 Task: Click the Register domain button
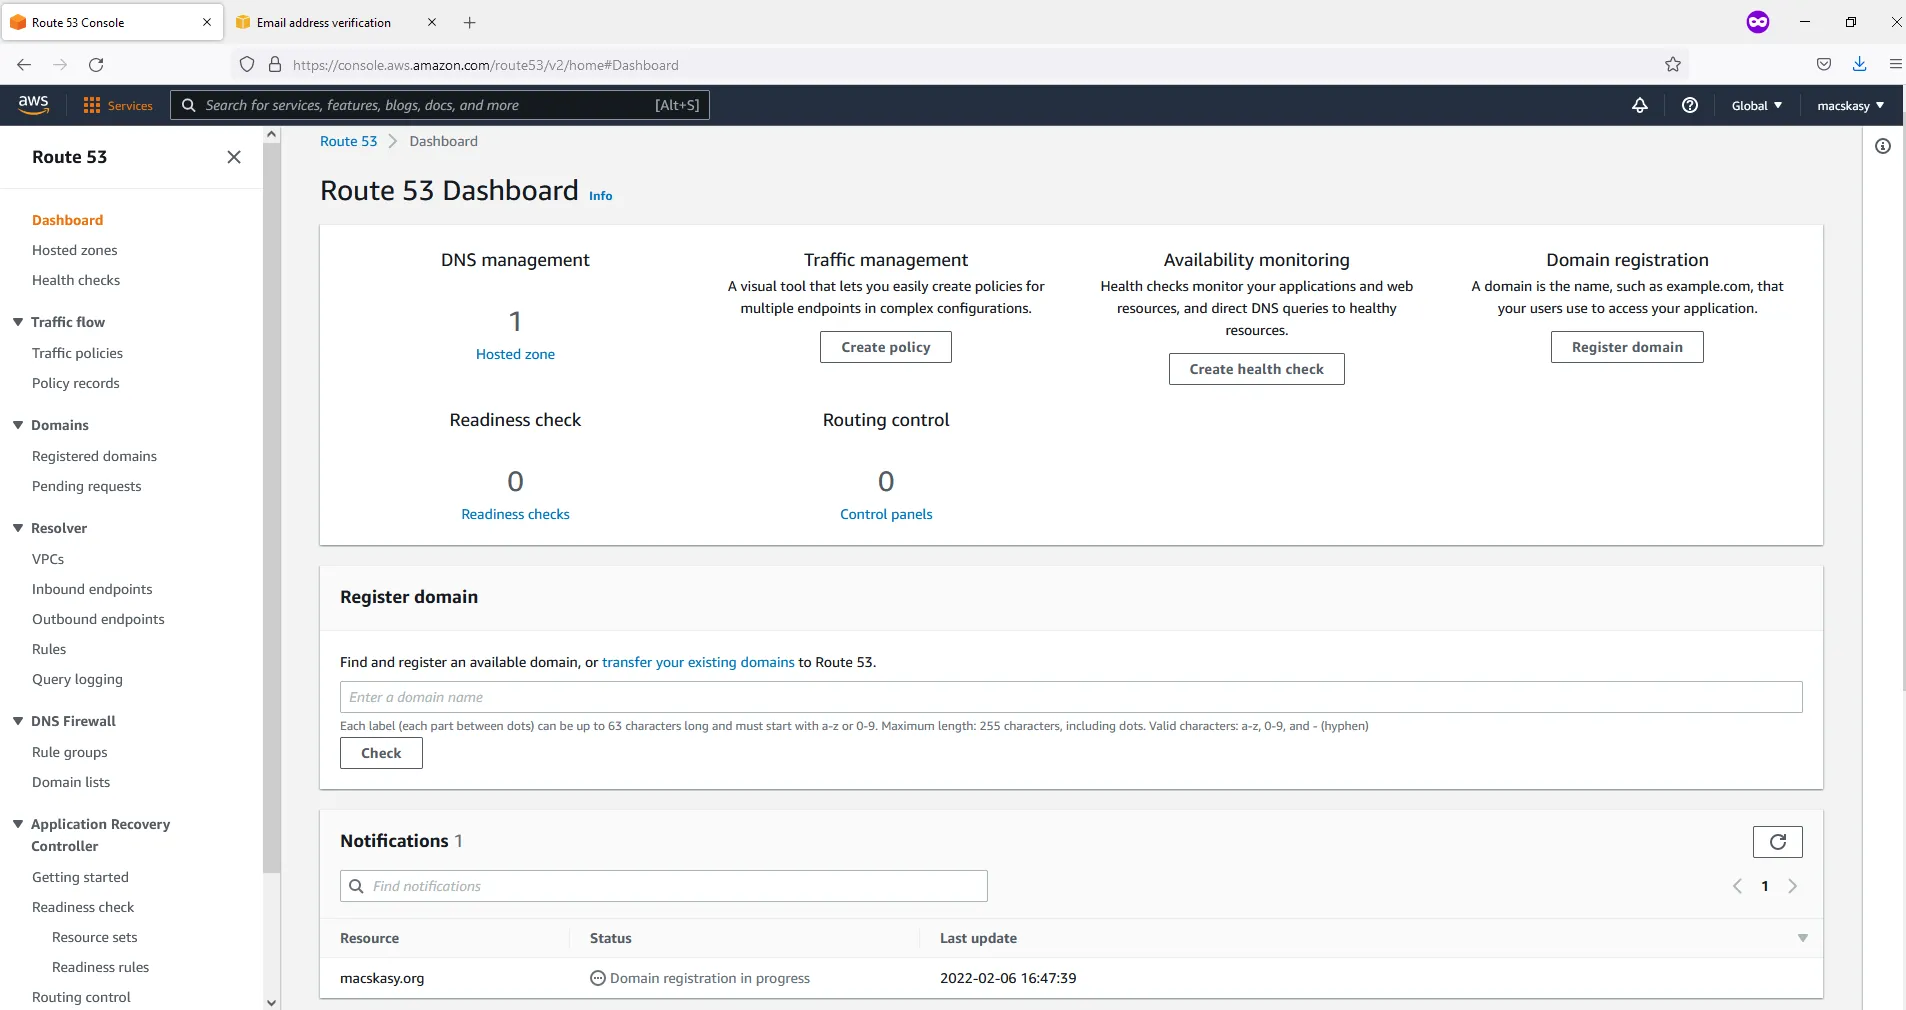pyautogui.click(x=1627, y=347)
